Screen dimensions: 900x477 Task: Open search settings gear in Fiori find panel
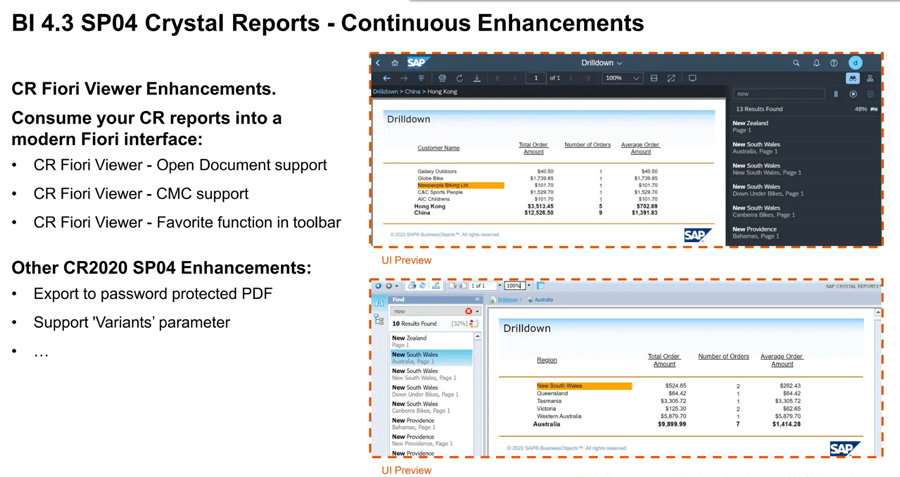[x=871, y=94]
